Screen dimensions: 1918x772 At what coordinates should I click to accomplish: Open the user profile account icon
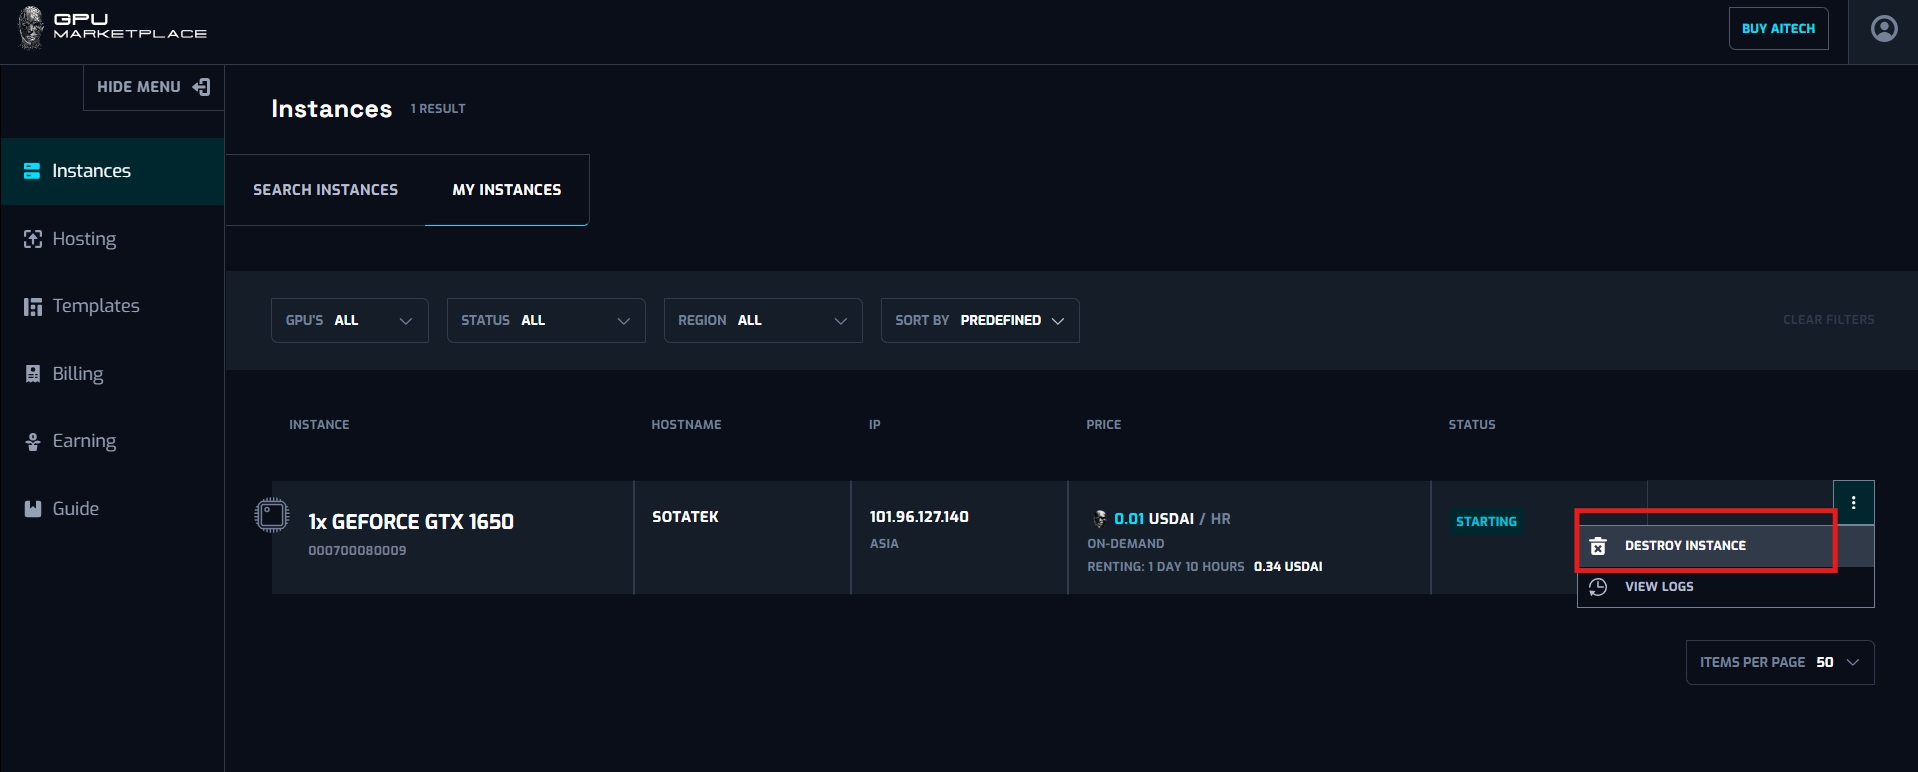[1883, 29]
